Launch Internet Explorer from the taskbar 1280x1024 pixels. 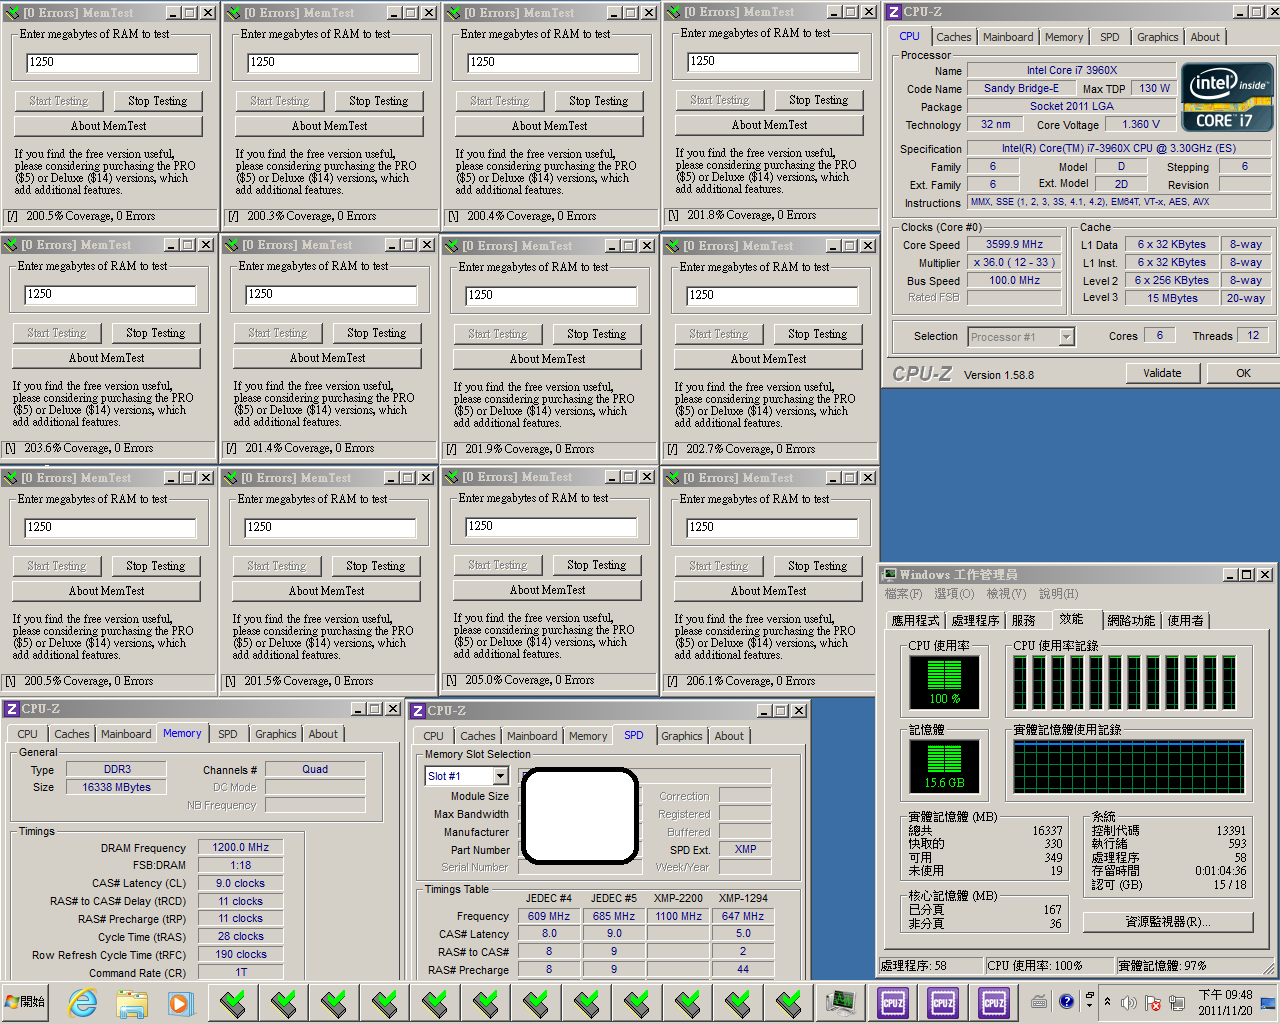tap(82, 1002)
